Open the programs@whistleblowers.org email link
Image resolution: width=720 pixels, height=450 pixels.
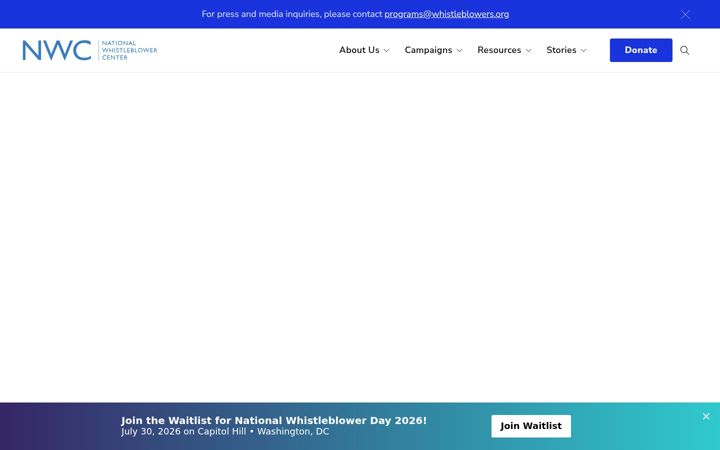pos(446,14)
